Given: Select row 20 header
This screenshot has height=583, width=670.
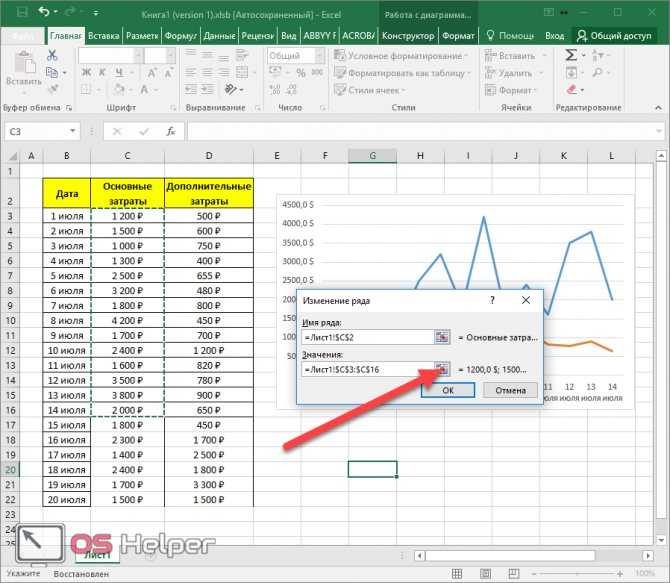Looking at the screenshot, I should pyautogui.click(x=10, y=469).
